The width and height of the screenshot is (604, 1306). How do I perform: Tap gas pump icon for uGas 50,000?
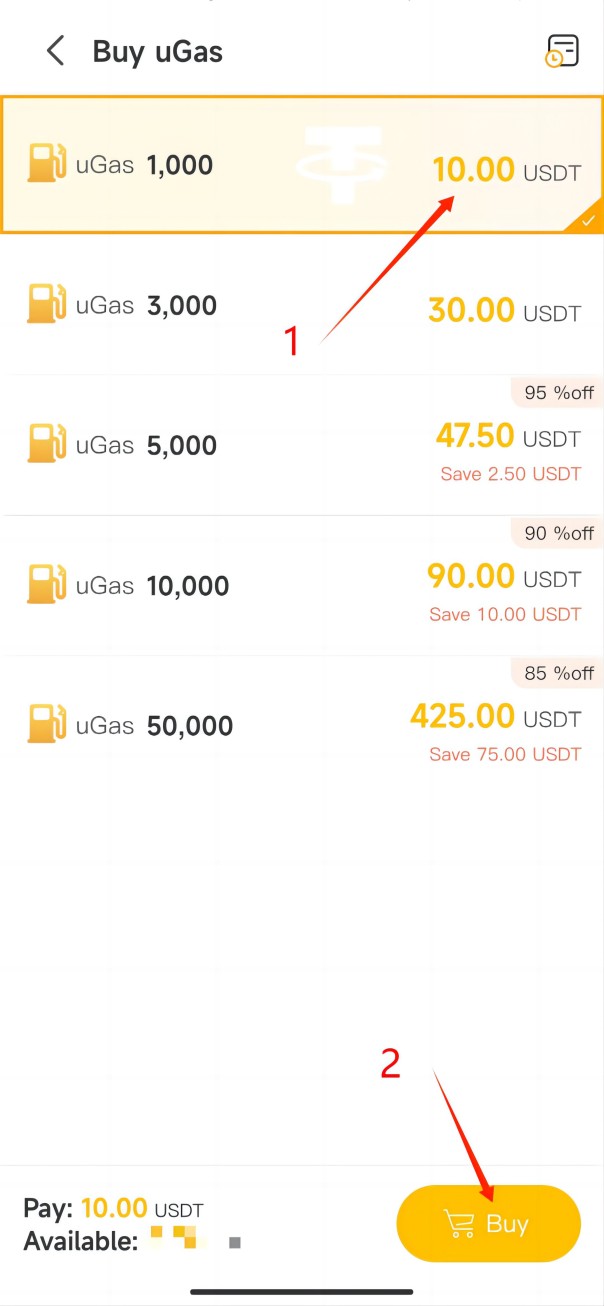(x=47, y=724)
